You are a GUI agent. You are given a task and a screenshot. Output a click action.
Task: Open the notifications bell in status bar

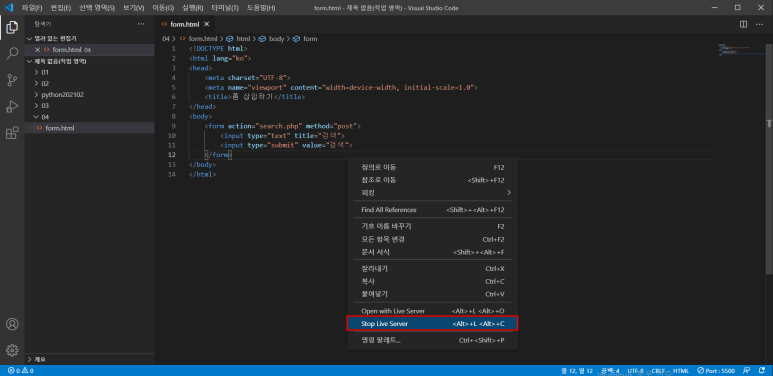click(x=762, y=371)
